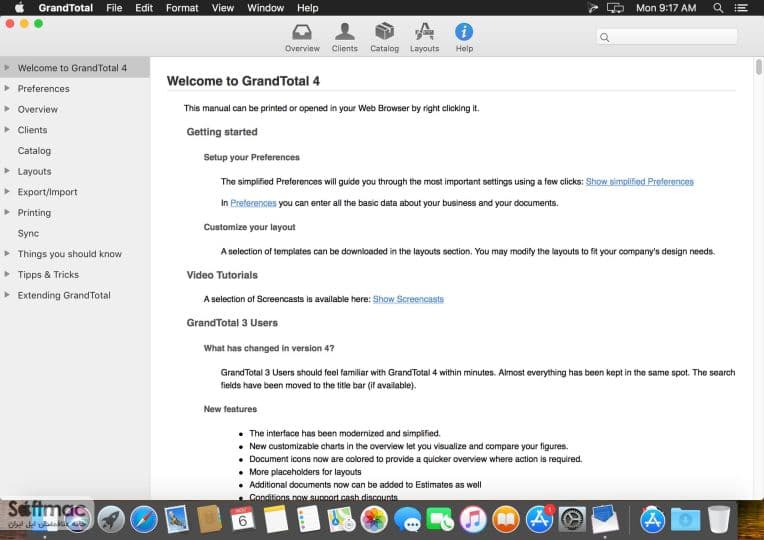This screenshot has width=764, height=540.
Task: Click the manual's vertical scrollbar
Action: click(759, 67)
